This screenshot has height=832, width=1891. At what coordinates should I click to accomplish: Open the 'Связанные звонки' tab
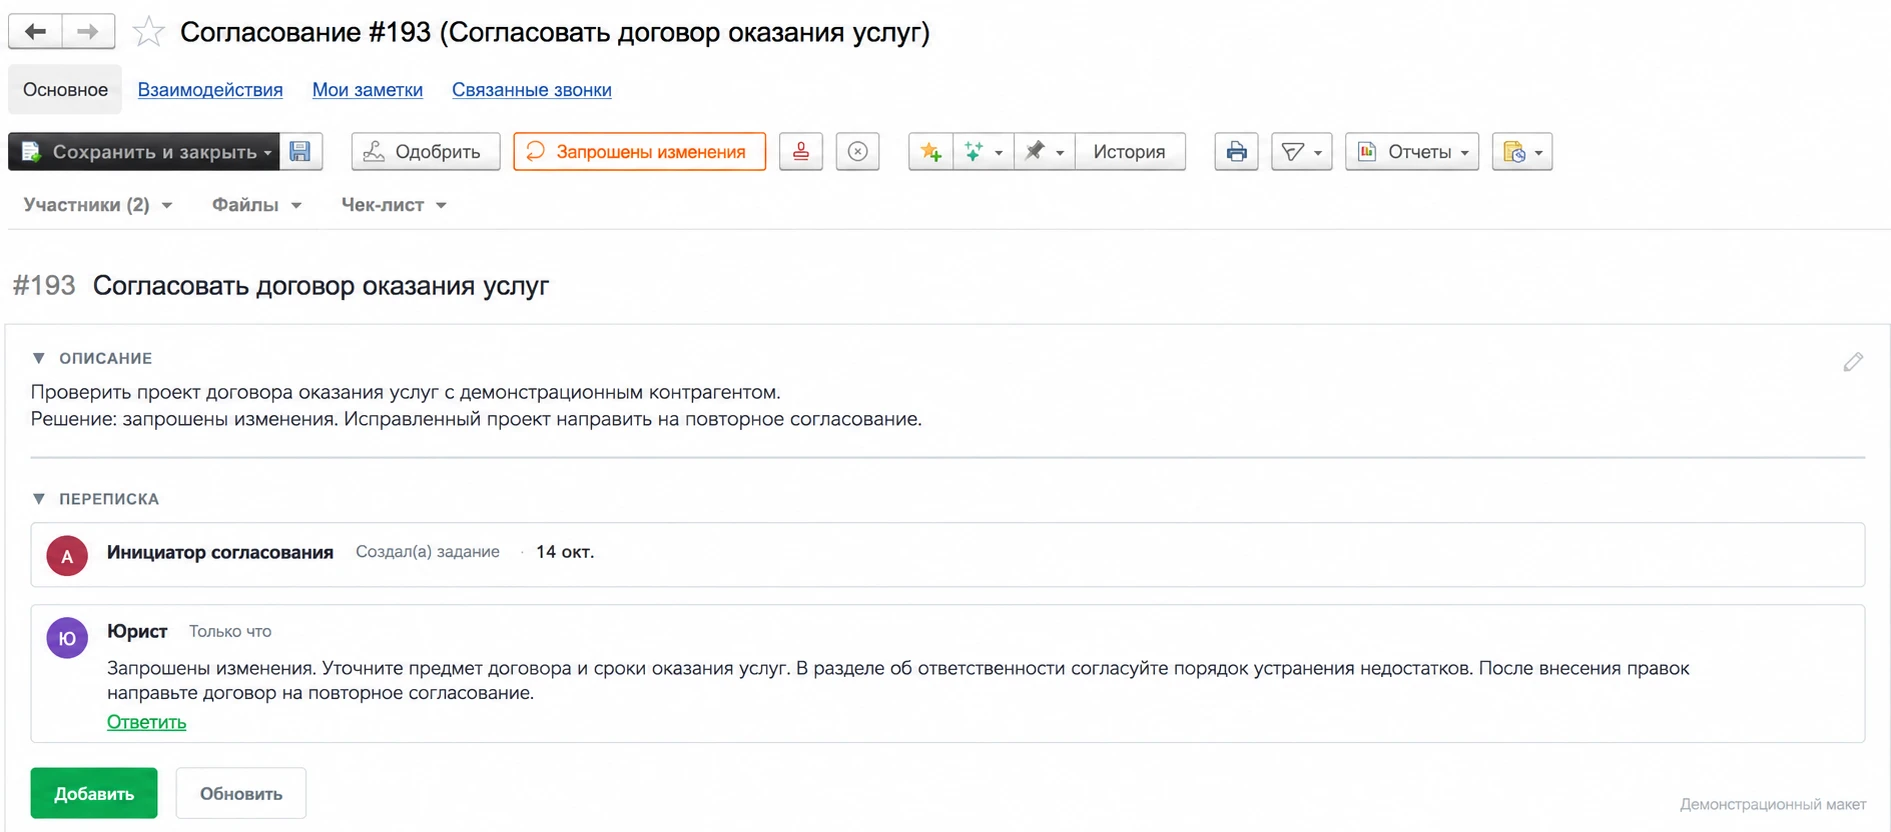(x=532, y=90)
